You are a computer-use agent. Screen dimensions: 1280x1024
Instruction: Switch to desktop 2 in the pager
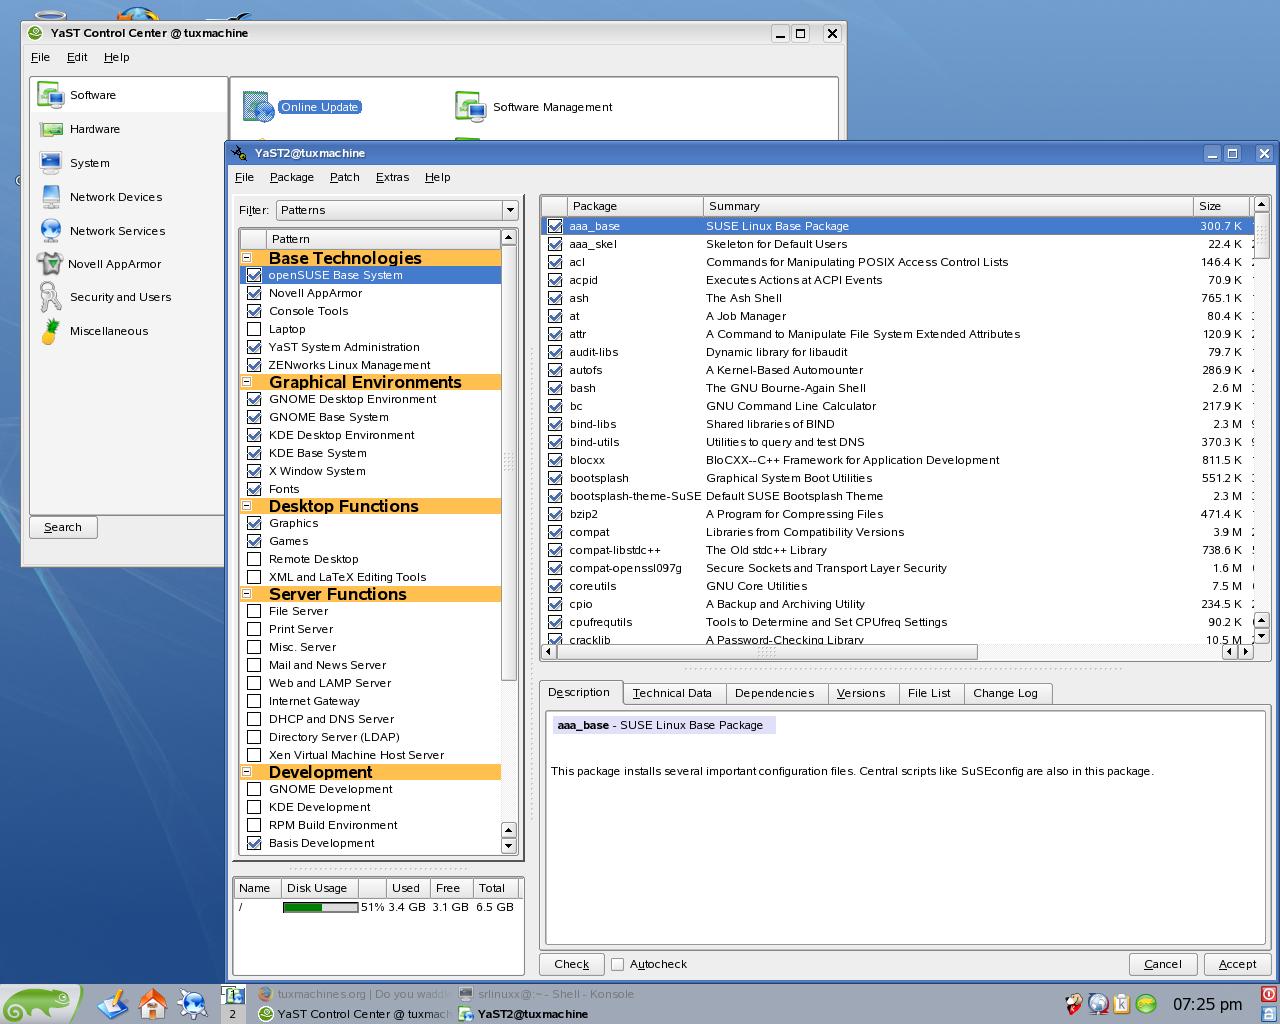232,1014
